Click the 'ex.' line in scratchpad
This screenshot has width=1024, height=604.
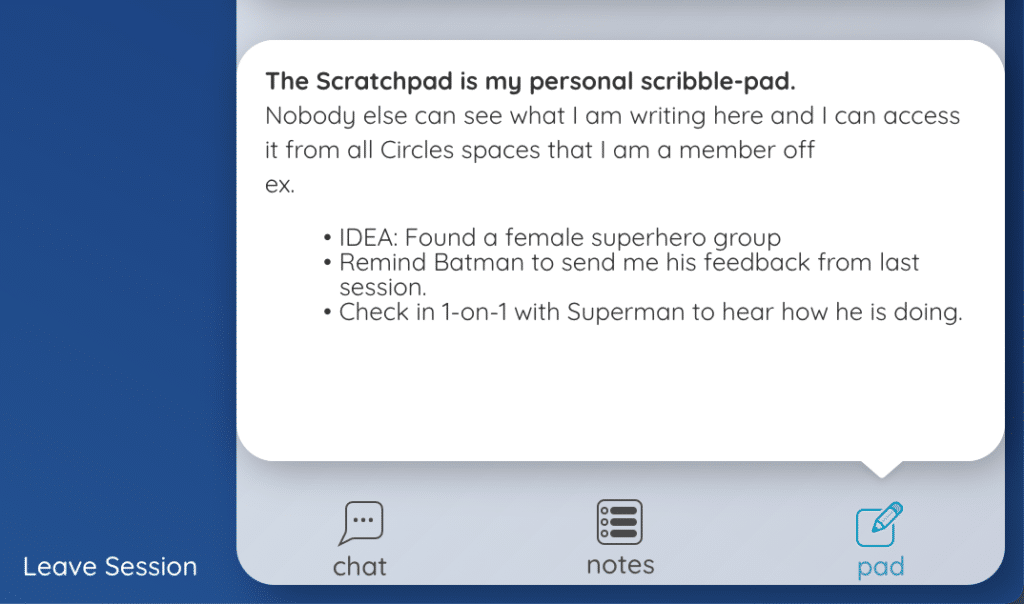280,185
